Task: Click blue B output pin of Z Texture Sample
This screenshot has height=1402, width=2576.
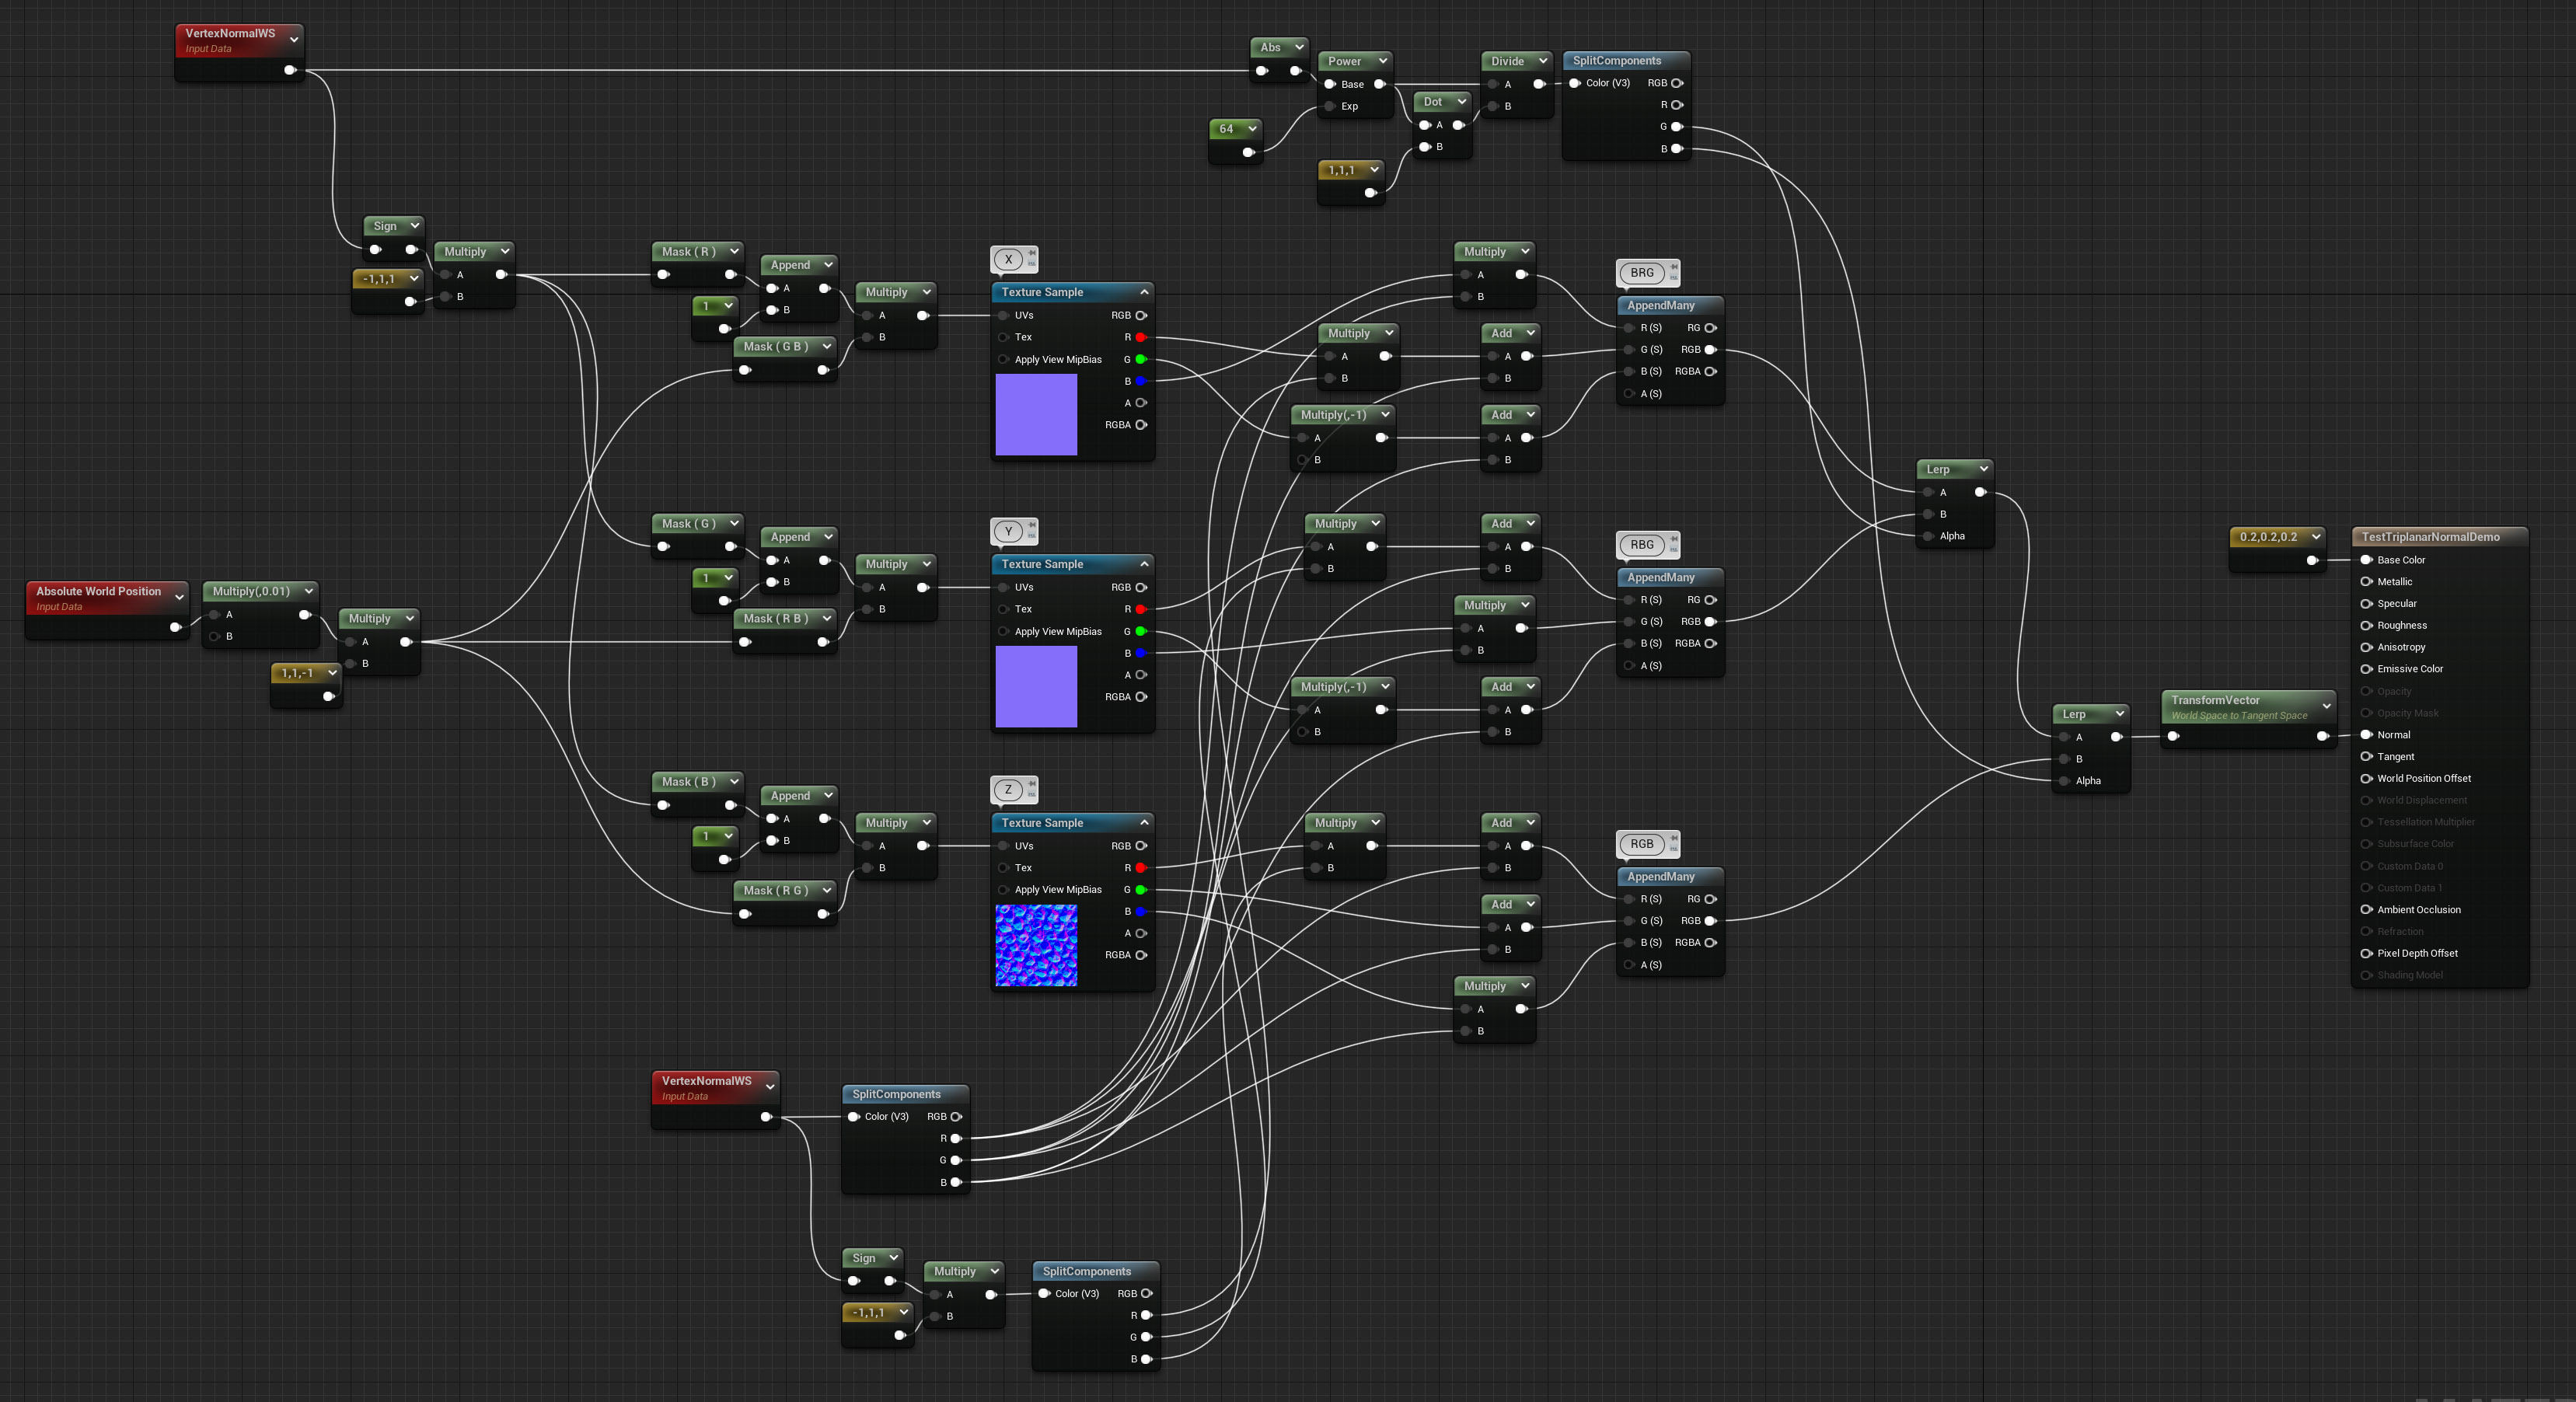Action: 1140,911
